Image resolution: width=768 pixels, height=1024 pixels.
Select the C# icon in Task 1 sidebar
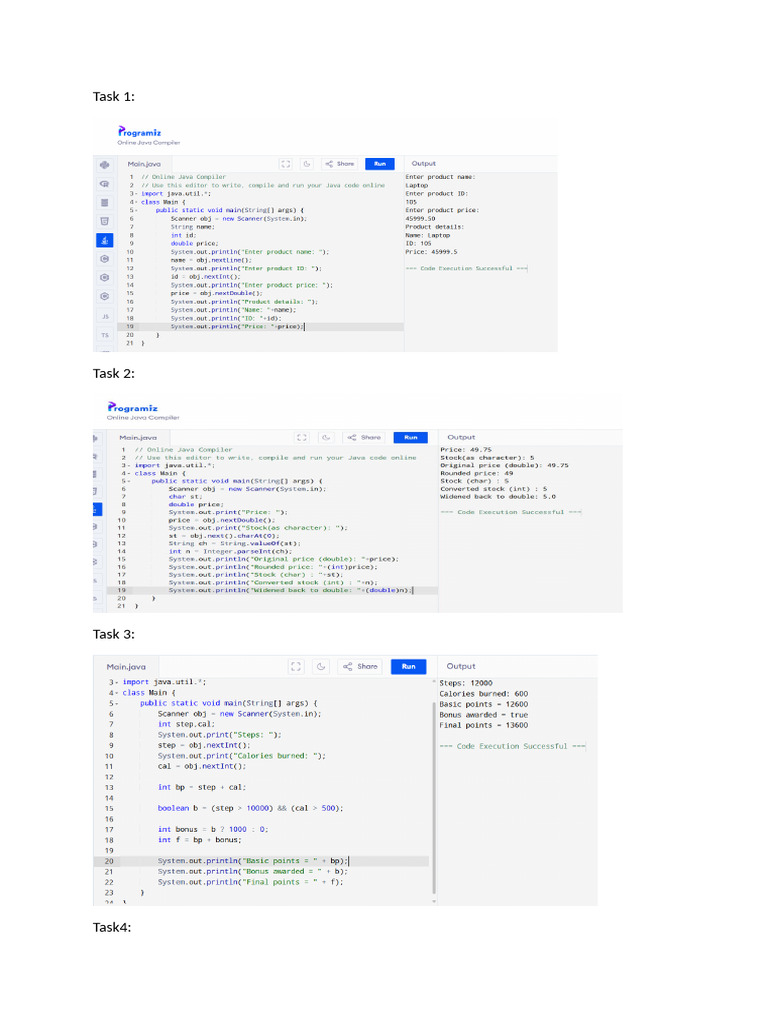click(104, 296)
